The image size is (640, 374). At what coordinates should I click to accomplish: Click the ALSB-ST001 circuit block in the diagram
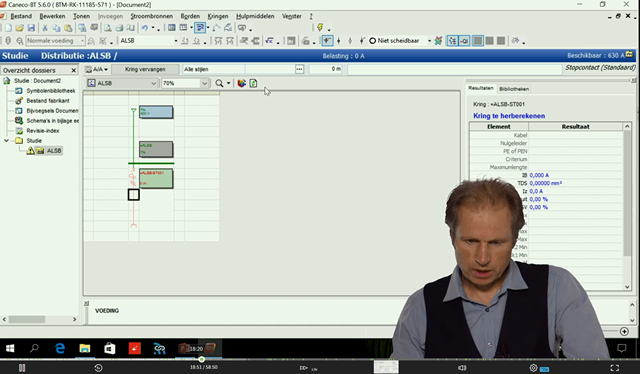coord(156,178)
